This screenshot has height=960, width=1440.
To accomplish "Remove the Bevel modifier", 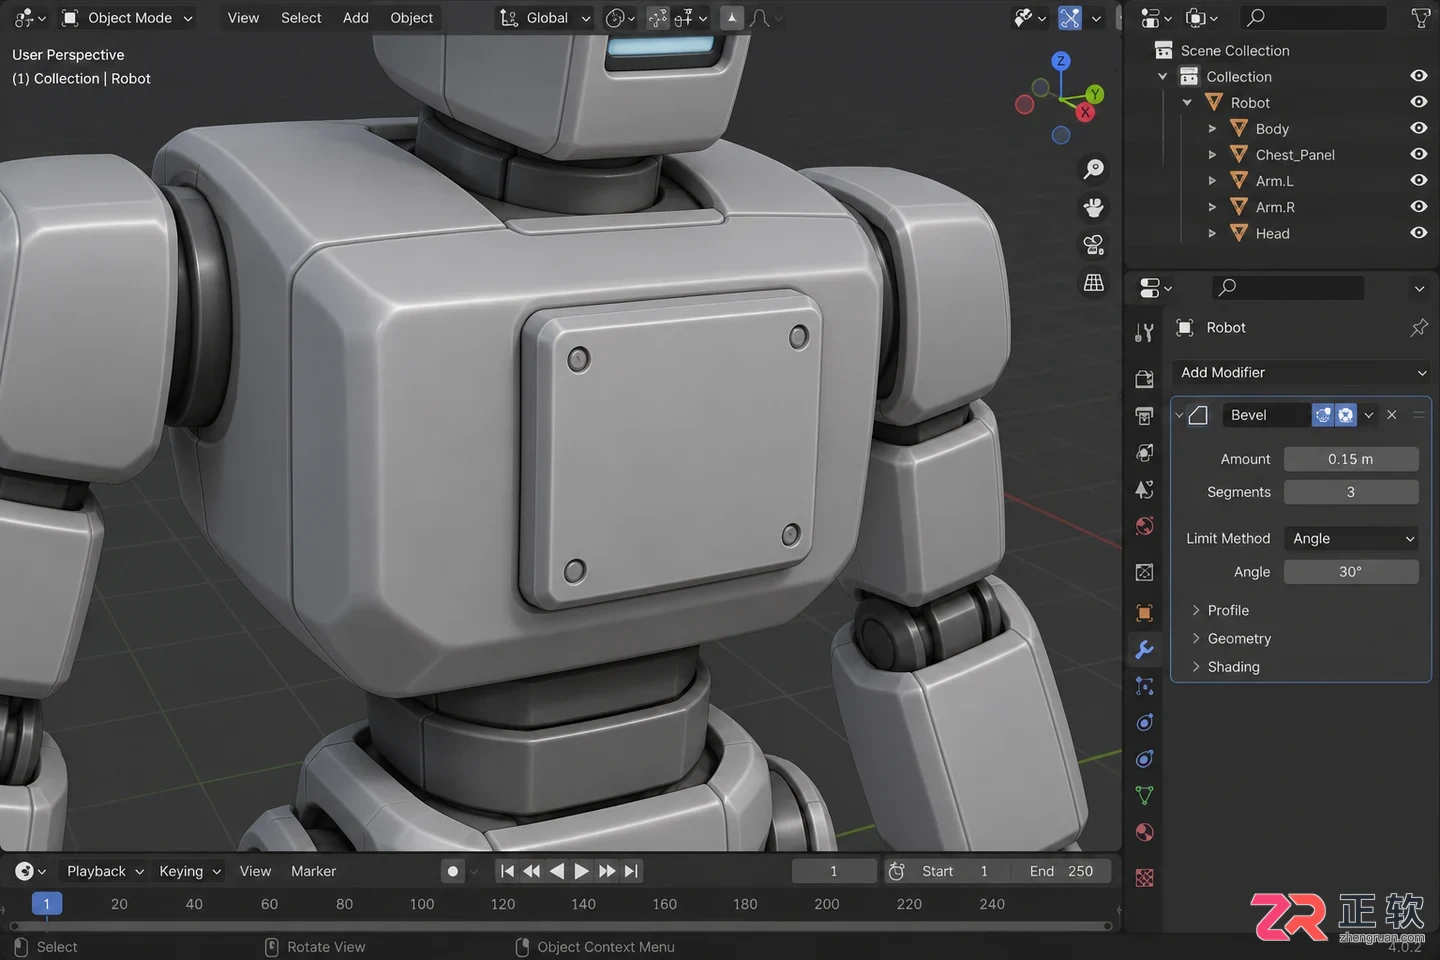I will pos(1392,415).
